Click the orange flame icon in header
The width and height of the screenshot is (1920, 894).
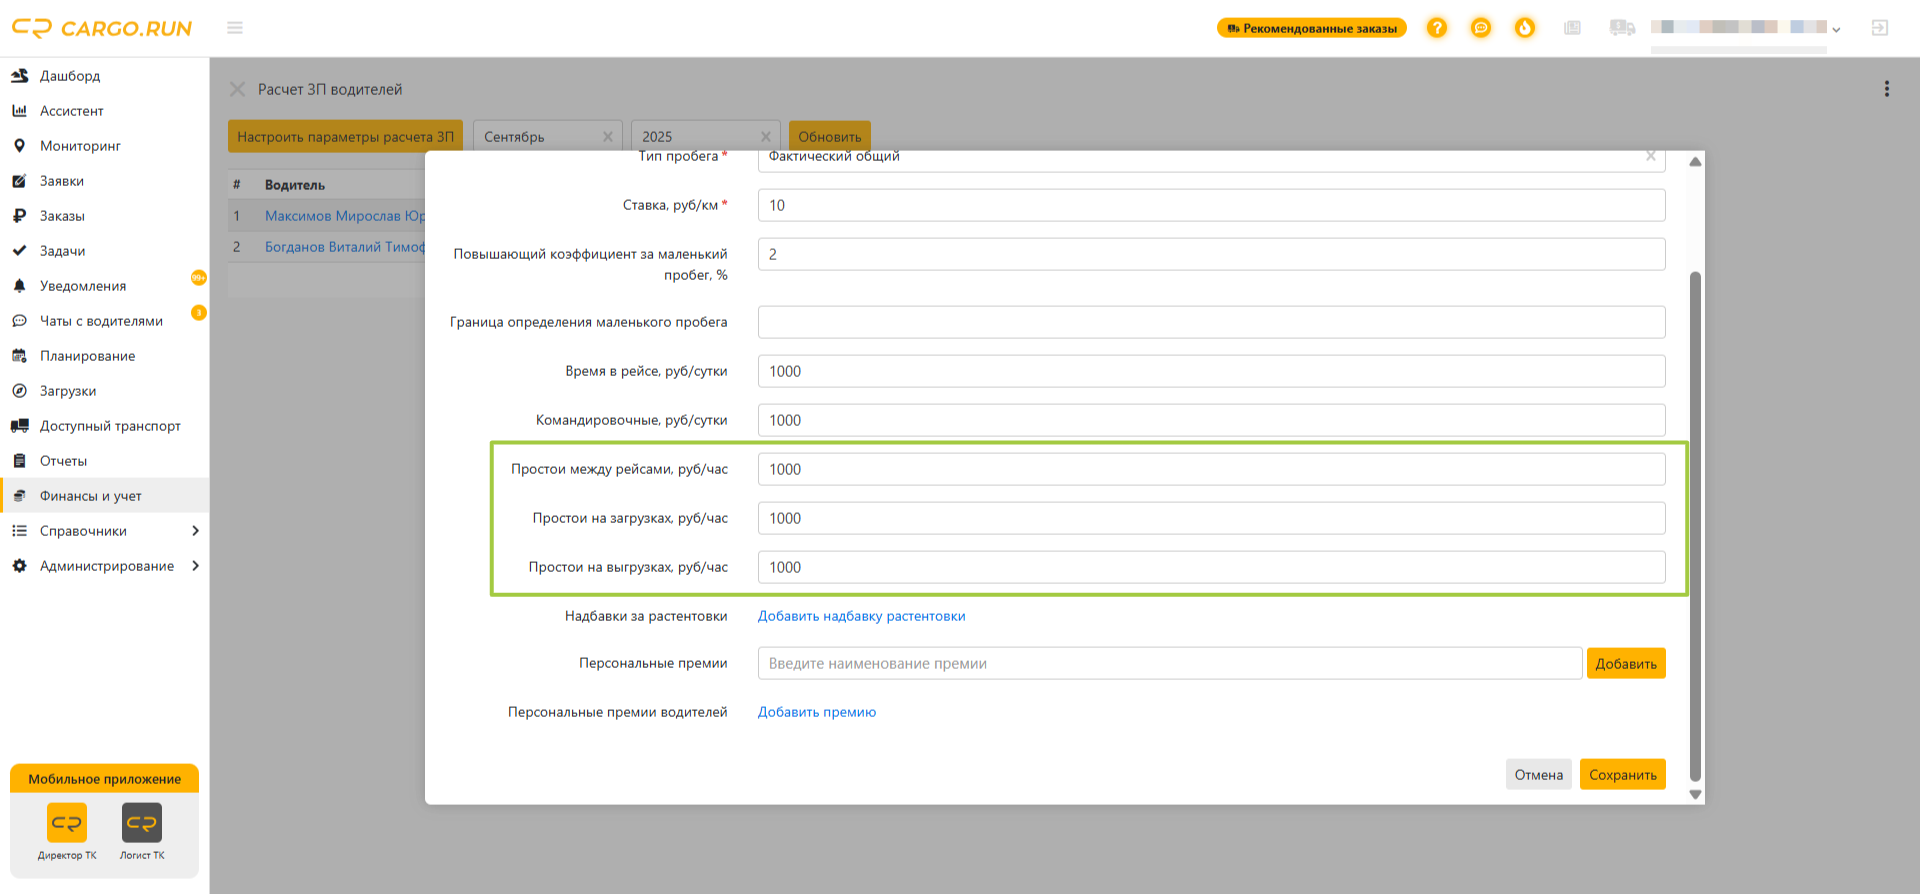[x=1524, y=28]
